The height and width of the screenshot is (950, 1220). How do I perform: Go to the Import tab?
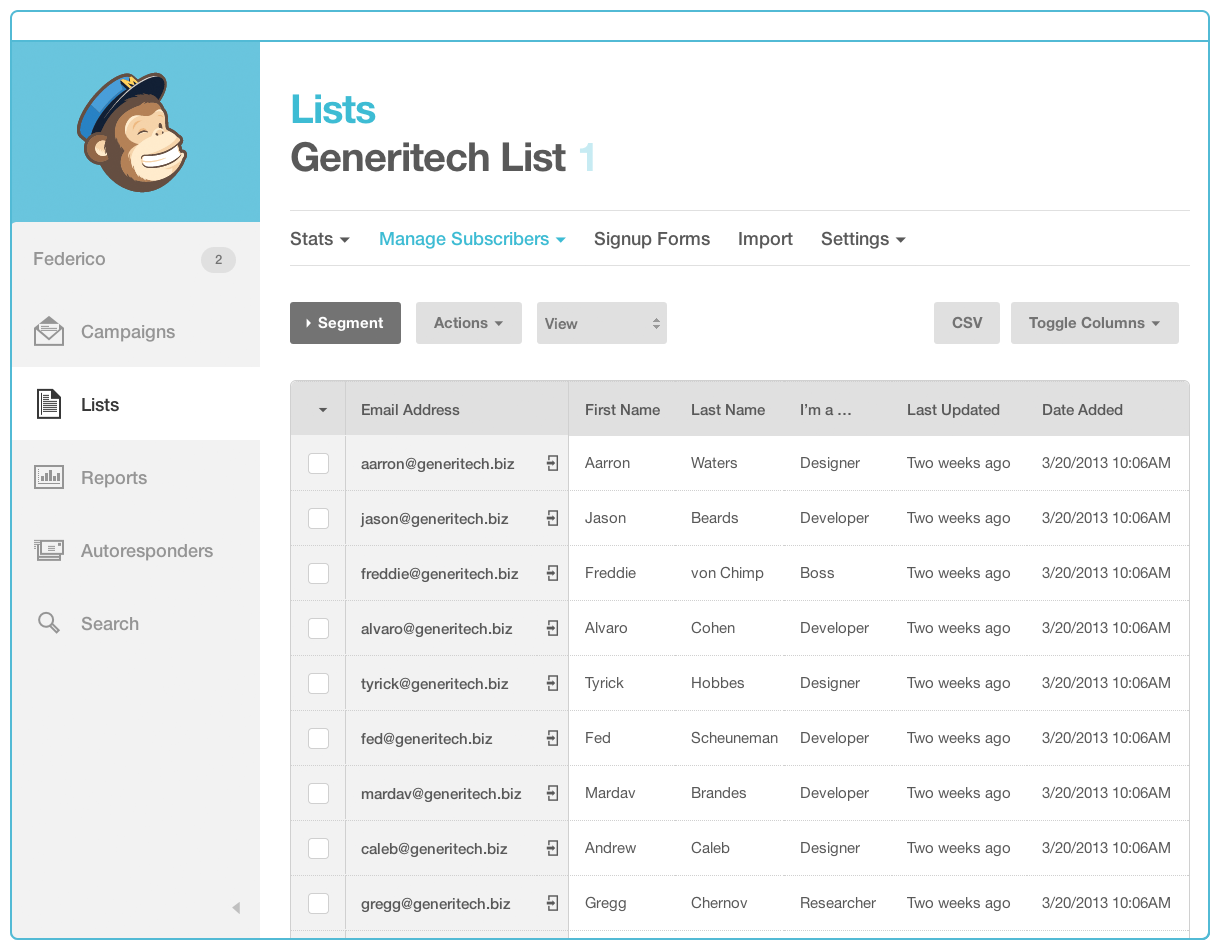(765, 239)
